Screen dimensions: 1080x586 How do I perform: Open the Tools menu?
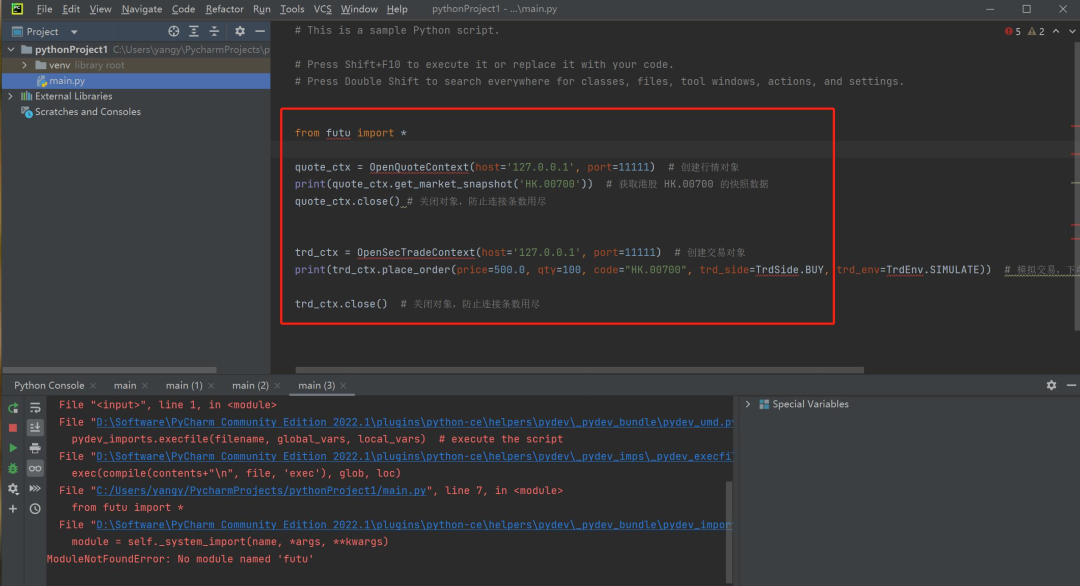click(292, 9)
